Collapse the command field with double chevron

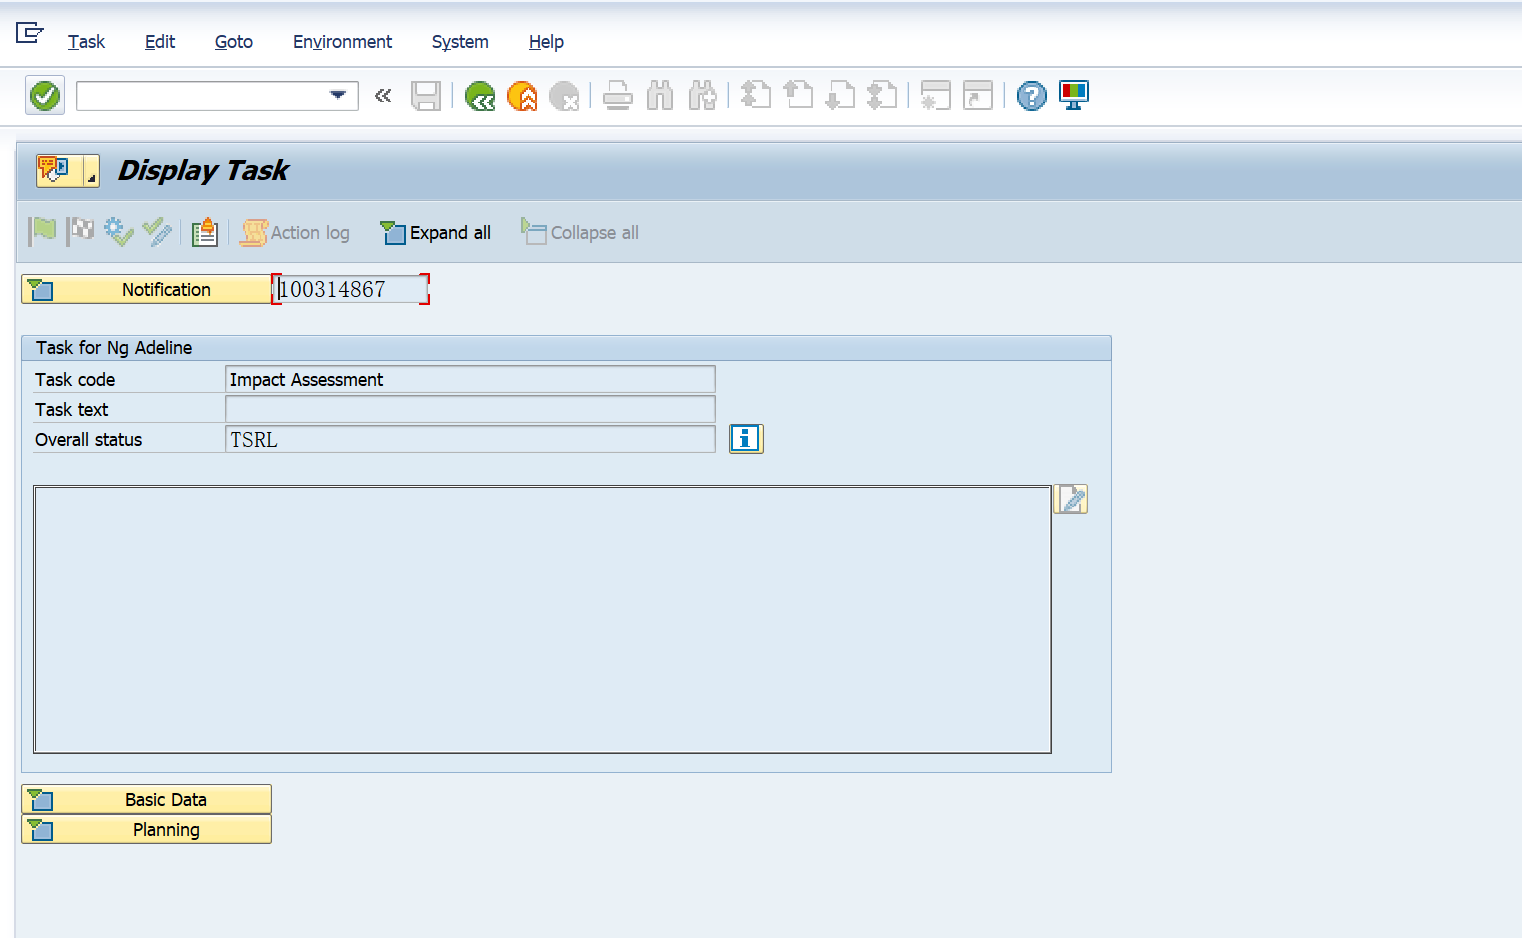(x=383, y=96)
